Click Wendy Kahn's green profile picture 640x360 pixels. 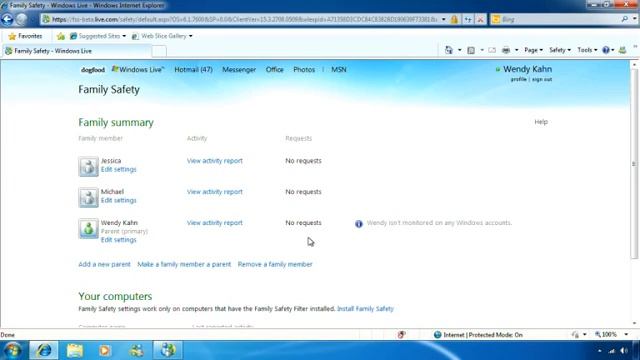(89, 228)
